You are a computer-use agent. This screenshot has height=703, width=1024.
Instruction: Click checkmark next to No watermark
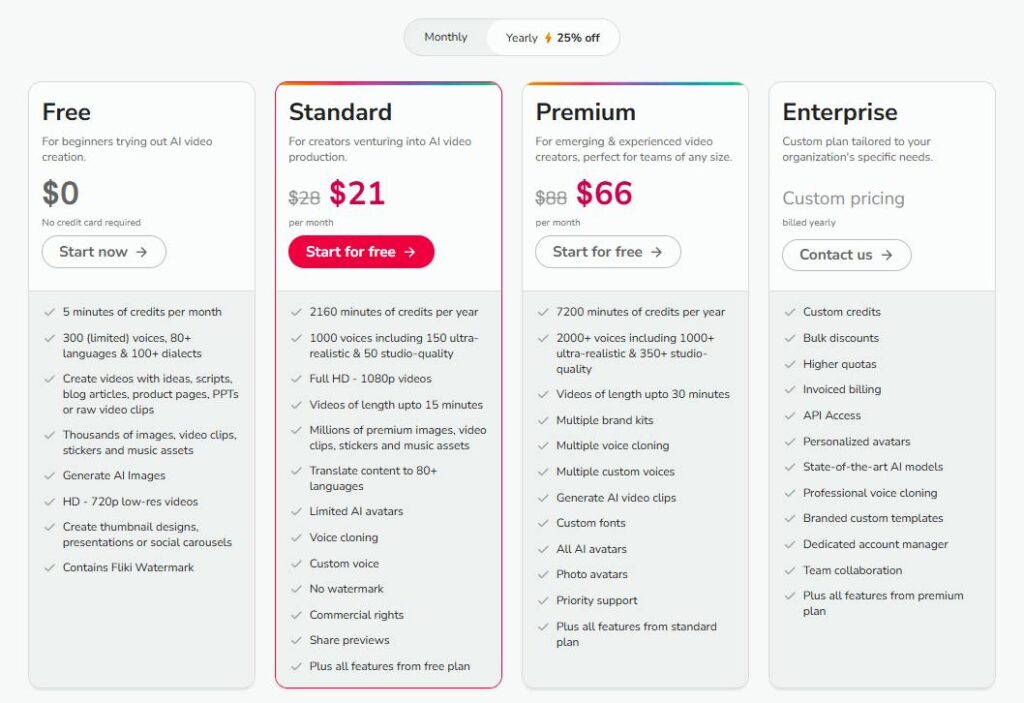point(296,589)
